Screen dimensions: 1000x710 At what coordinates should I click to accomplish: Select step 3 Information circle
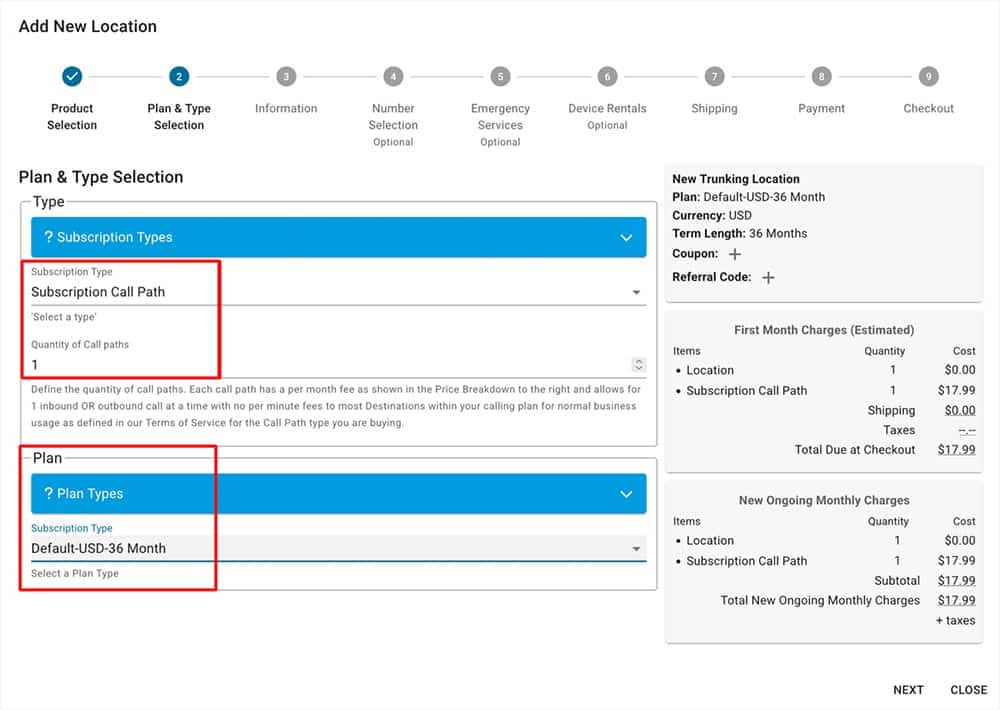coord(286,77)
